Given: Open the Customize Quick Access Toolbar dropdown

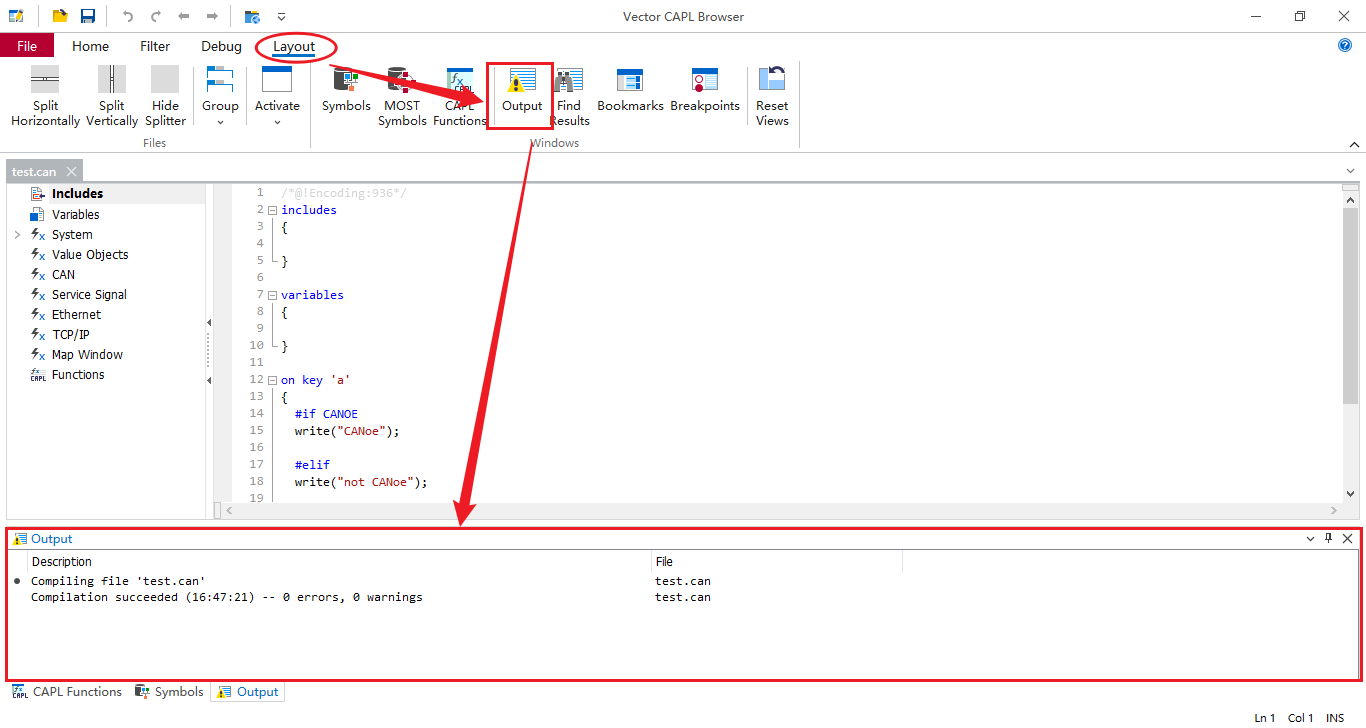Looking at the screenshot, I should click(x=281, y=17).
